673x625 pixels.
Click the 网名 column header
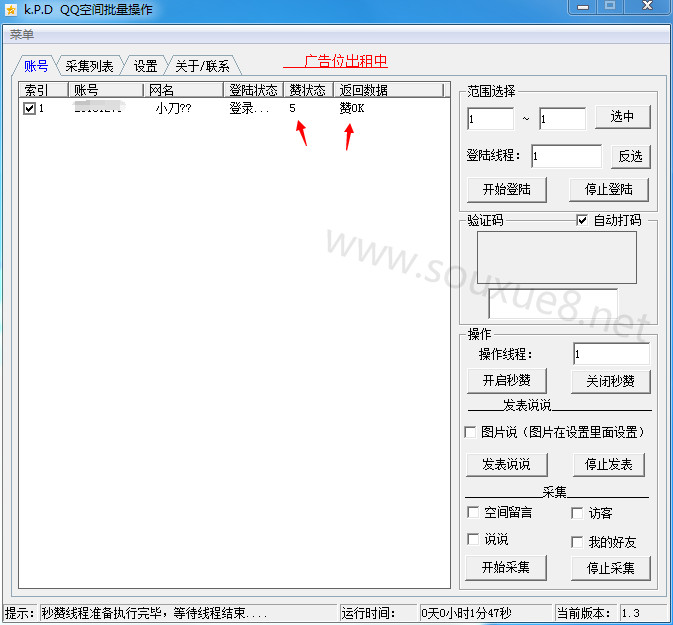tap(183, 90)
